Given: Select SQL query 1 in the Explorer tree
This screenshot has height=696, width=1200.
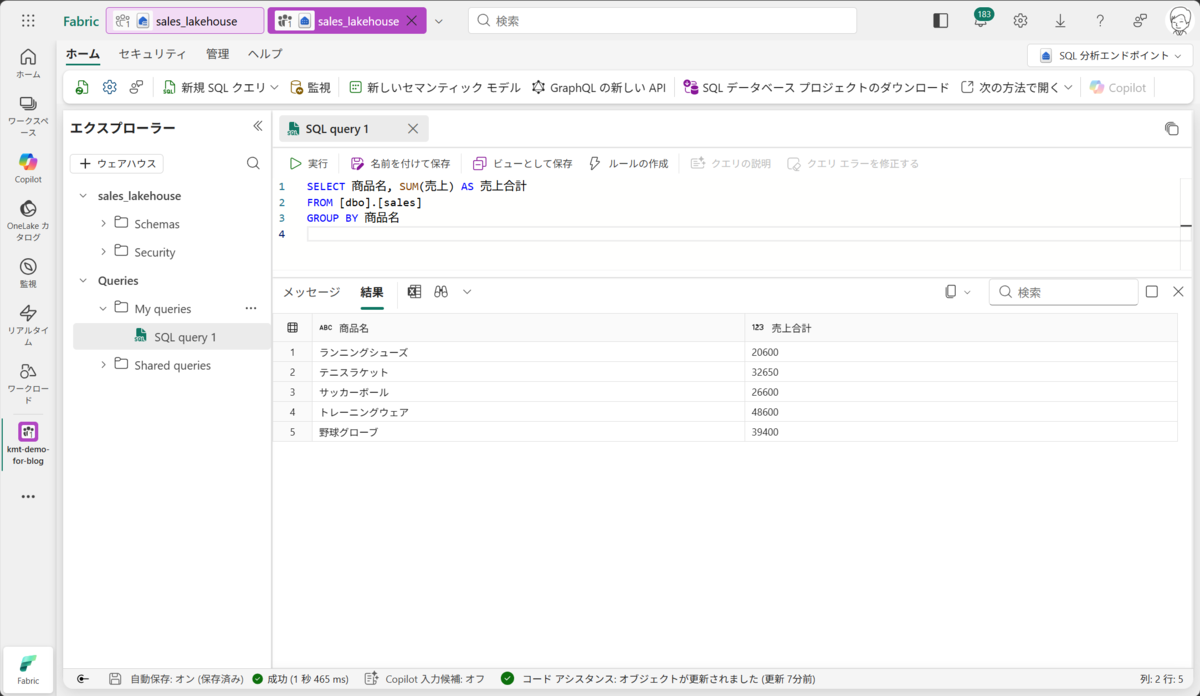Looking at the screenshot, I should pos(172,337).
